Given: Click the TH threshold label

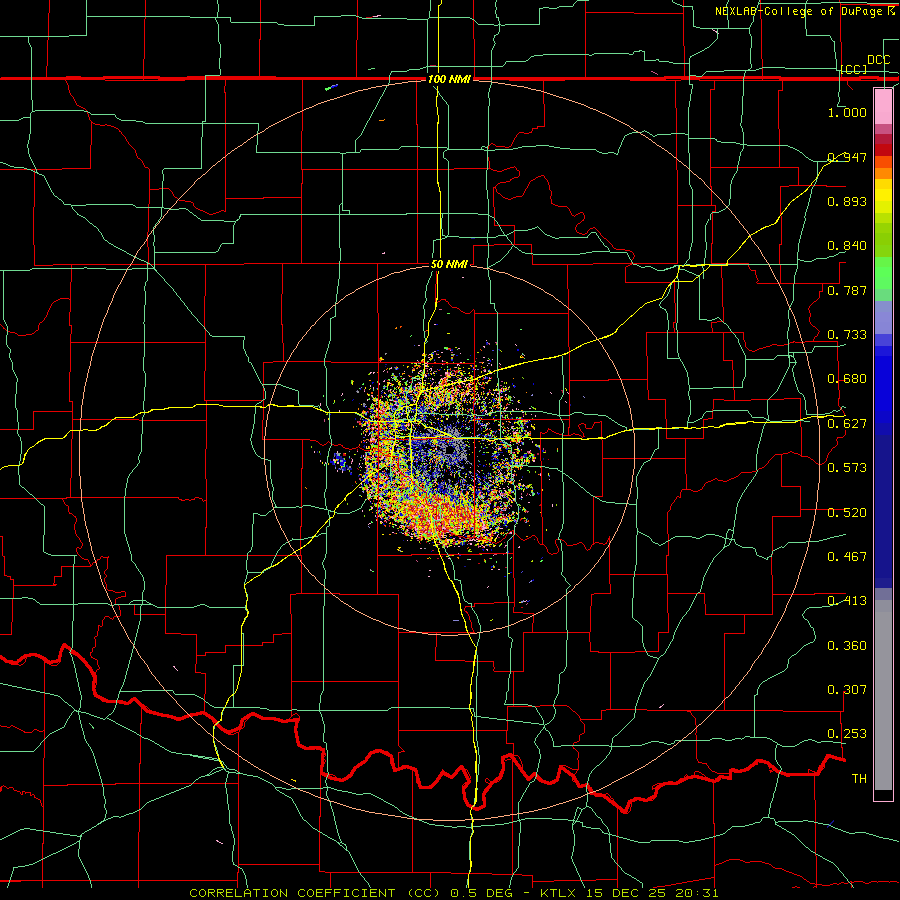Looking at the screenshot, I should coord(859,779).
